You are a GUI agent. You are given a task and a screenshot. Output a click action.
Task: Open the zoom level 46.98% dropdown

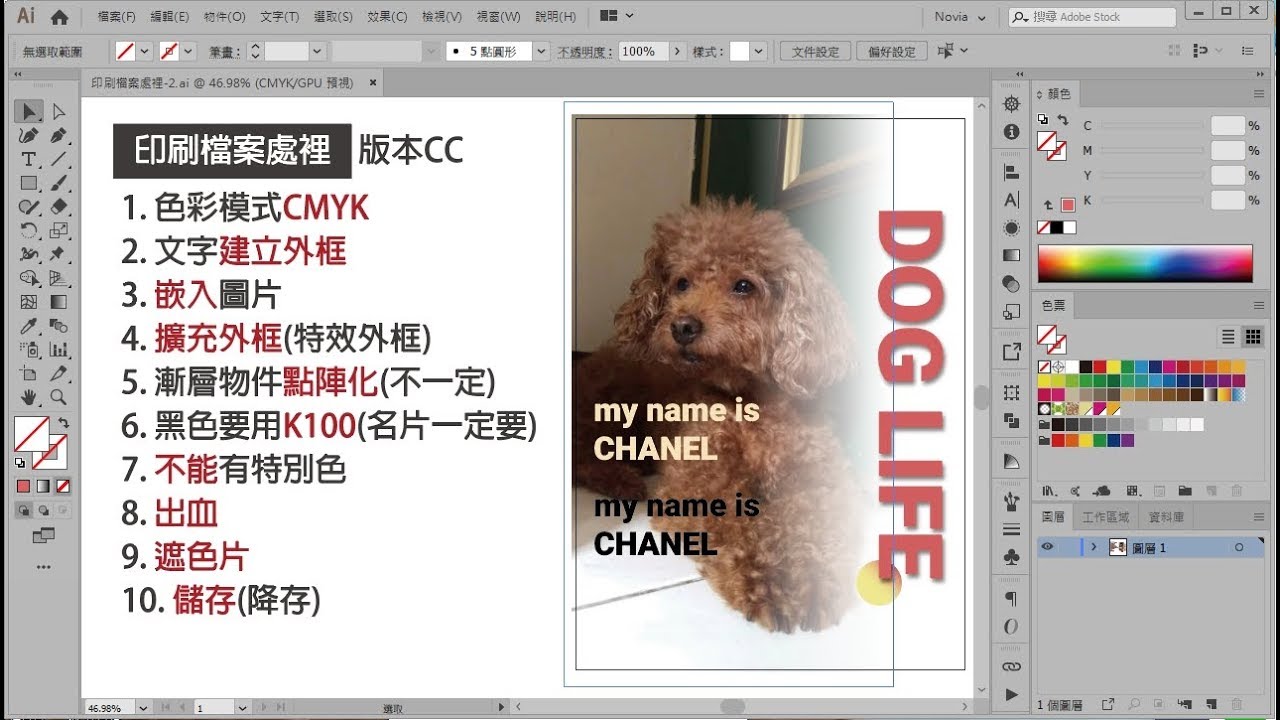142,708
